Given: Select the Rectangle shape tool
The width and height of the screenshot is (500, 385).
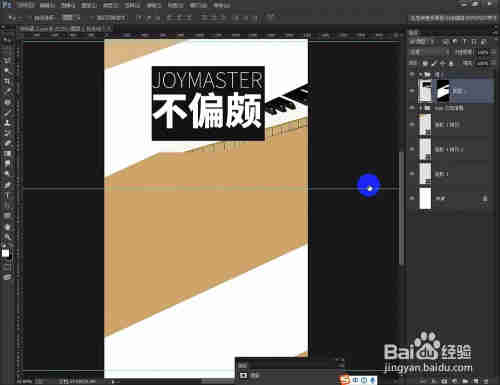Looking at the screenshot, I should 7,216.
